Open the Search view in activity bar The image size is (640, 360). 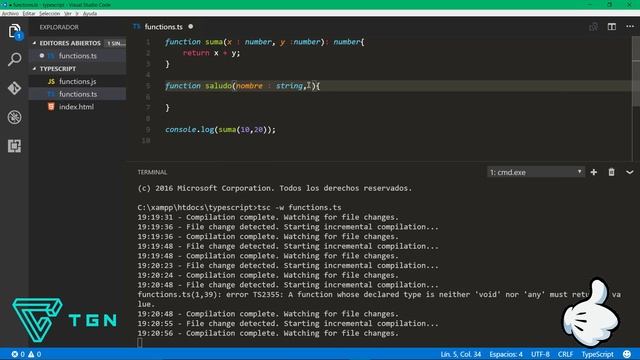pos(14,60)
